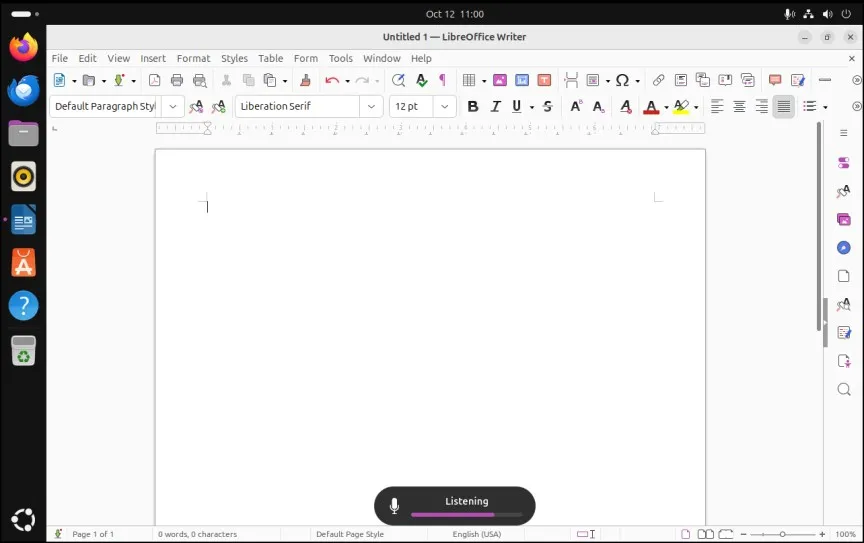The height and width of the screenshot is (543, 864).
Task: Open the Tools menu
Action: coord(341,58)
